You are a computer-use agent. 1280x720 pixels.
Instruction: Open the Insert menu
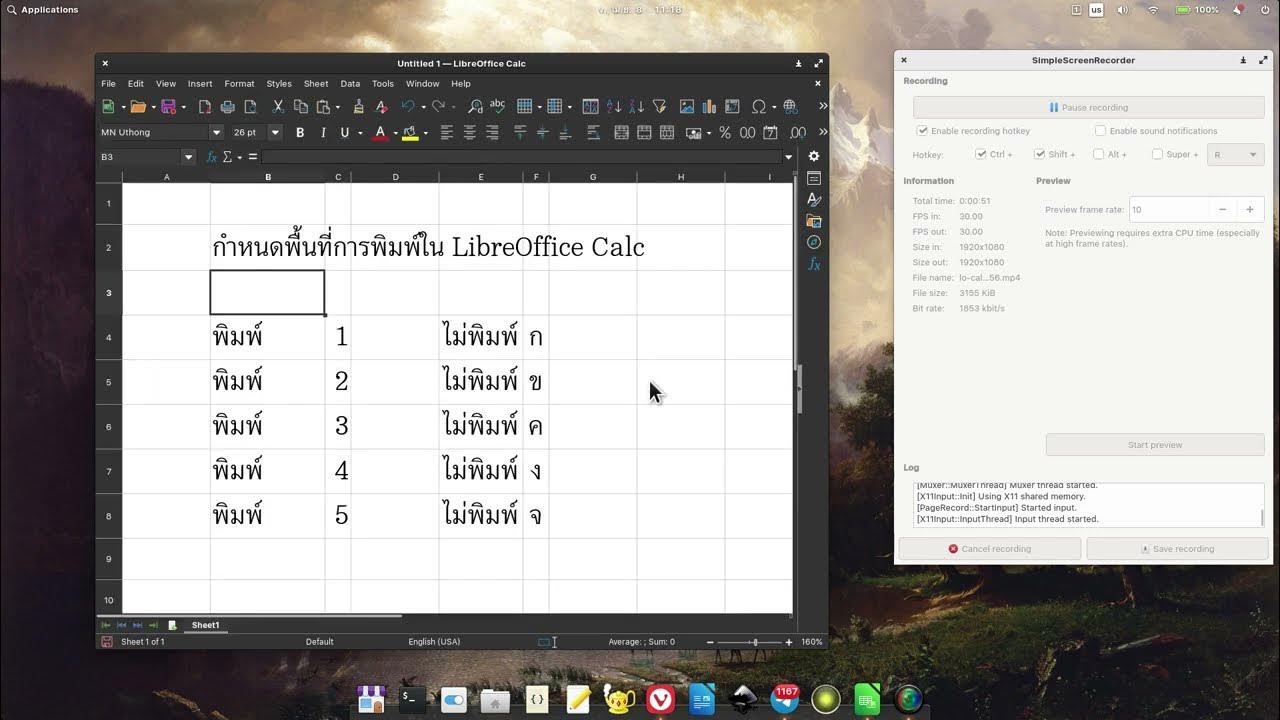(x=200, y=84)
